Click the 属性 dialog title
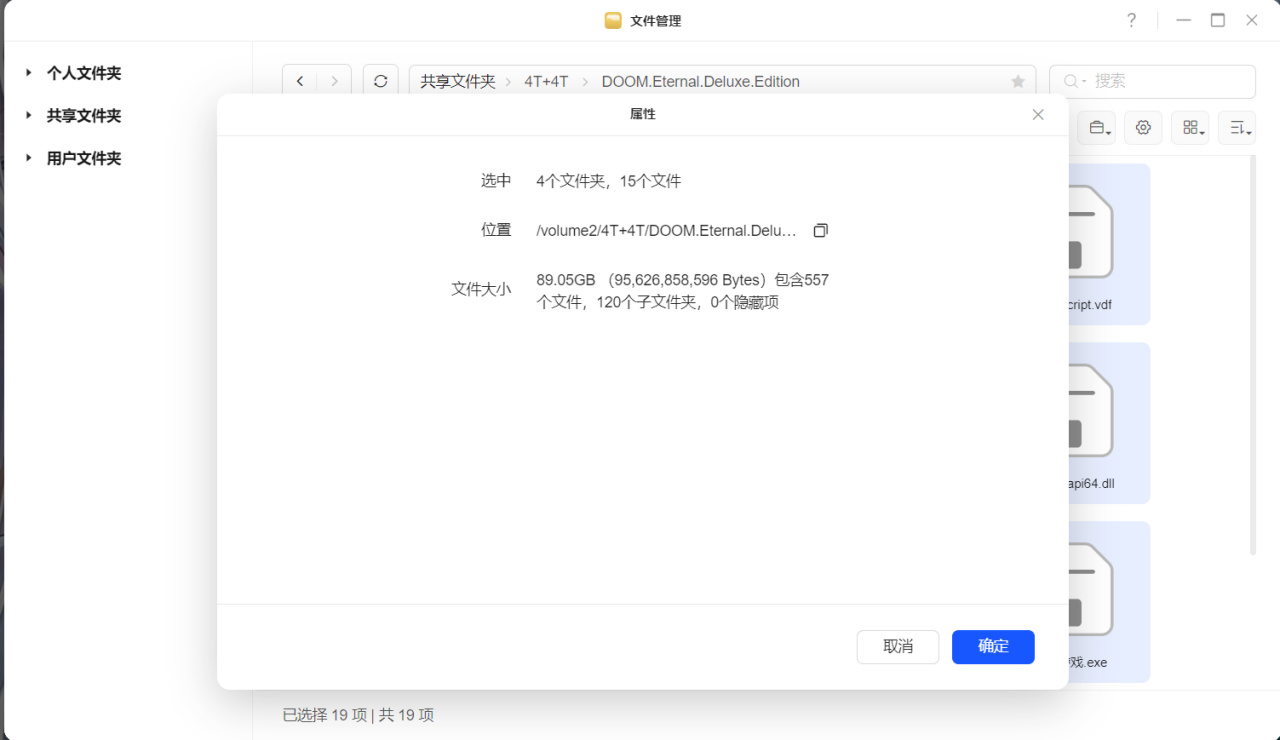This screenshot has width=1280, height=740. tap(643, 115)
